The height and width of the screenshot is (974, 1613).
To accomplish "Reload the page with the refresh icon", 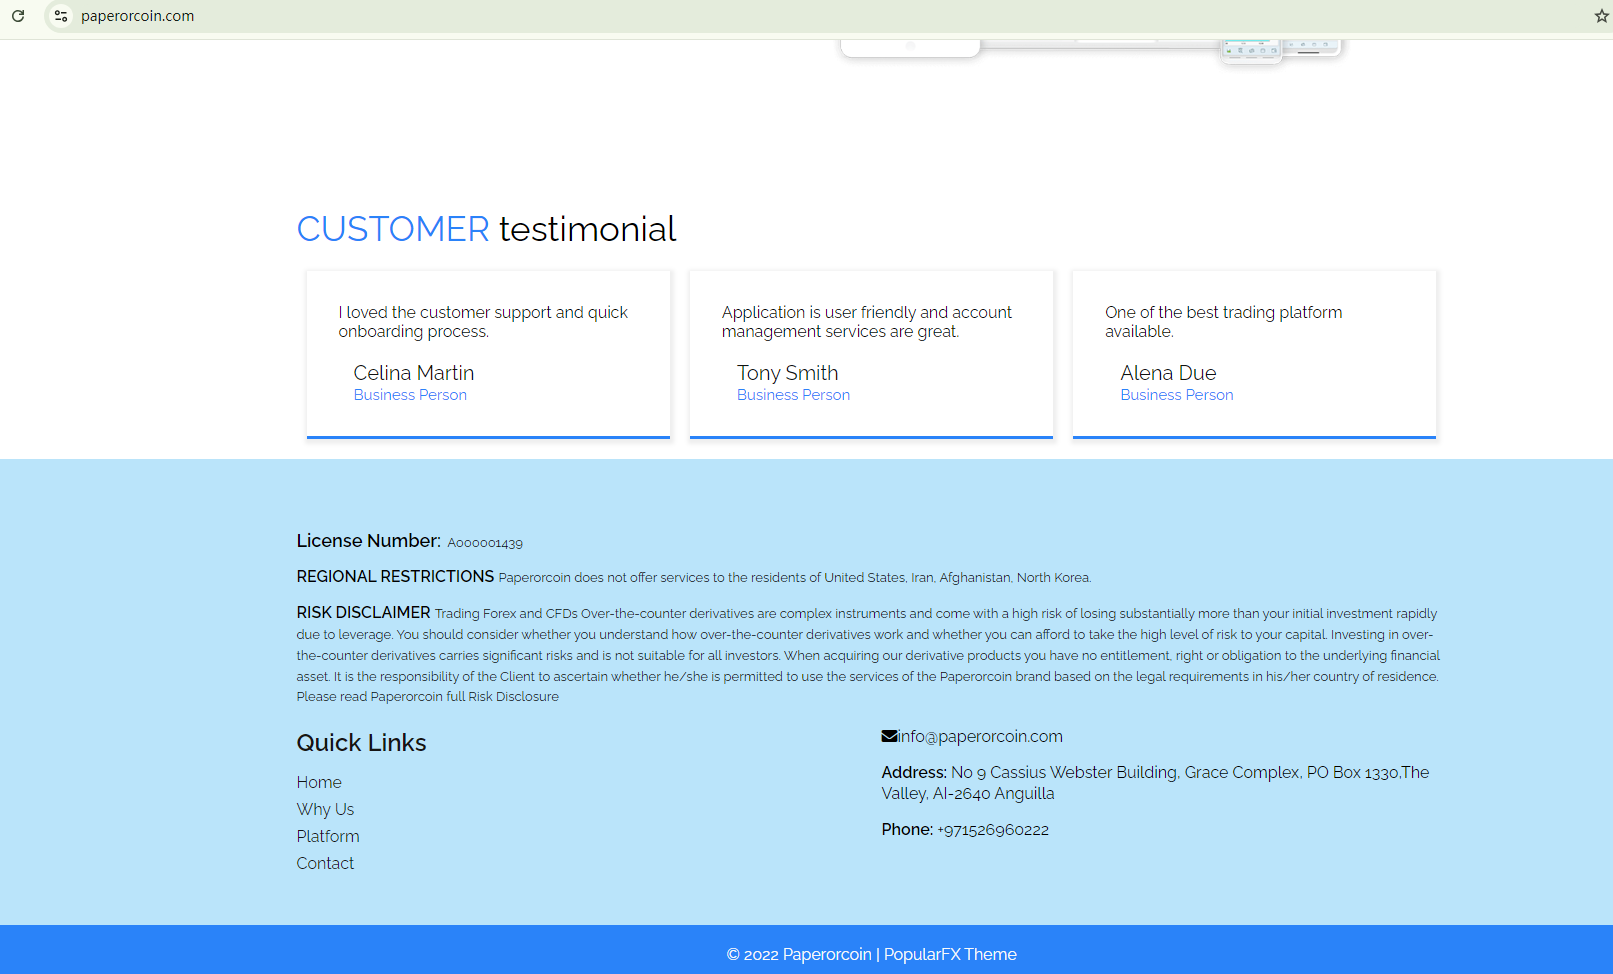I will click(18, 16).
